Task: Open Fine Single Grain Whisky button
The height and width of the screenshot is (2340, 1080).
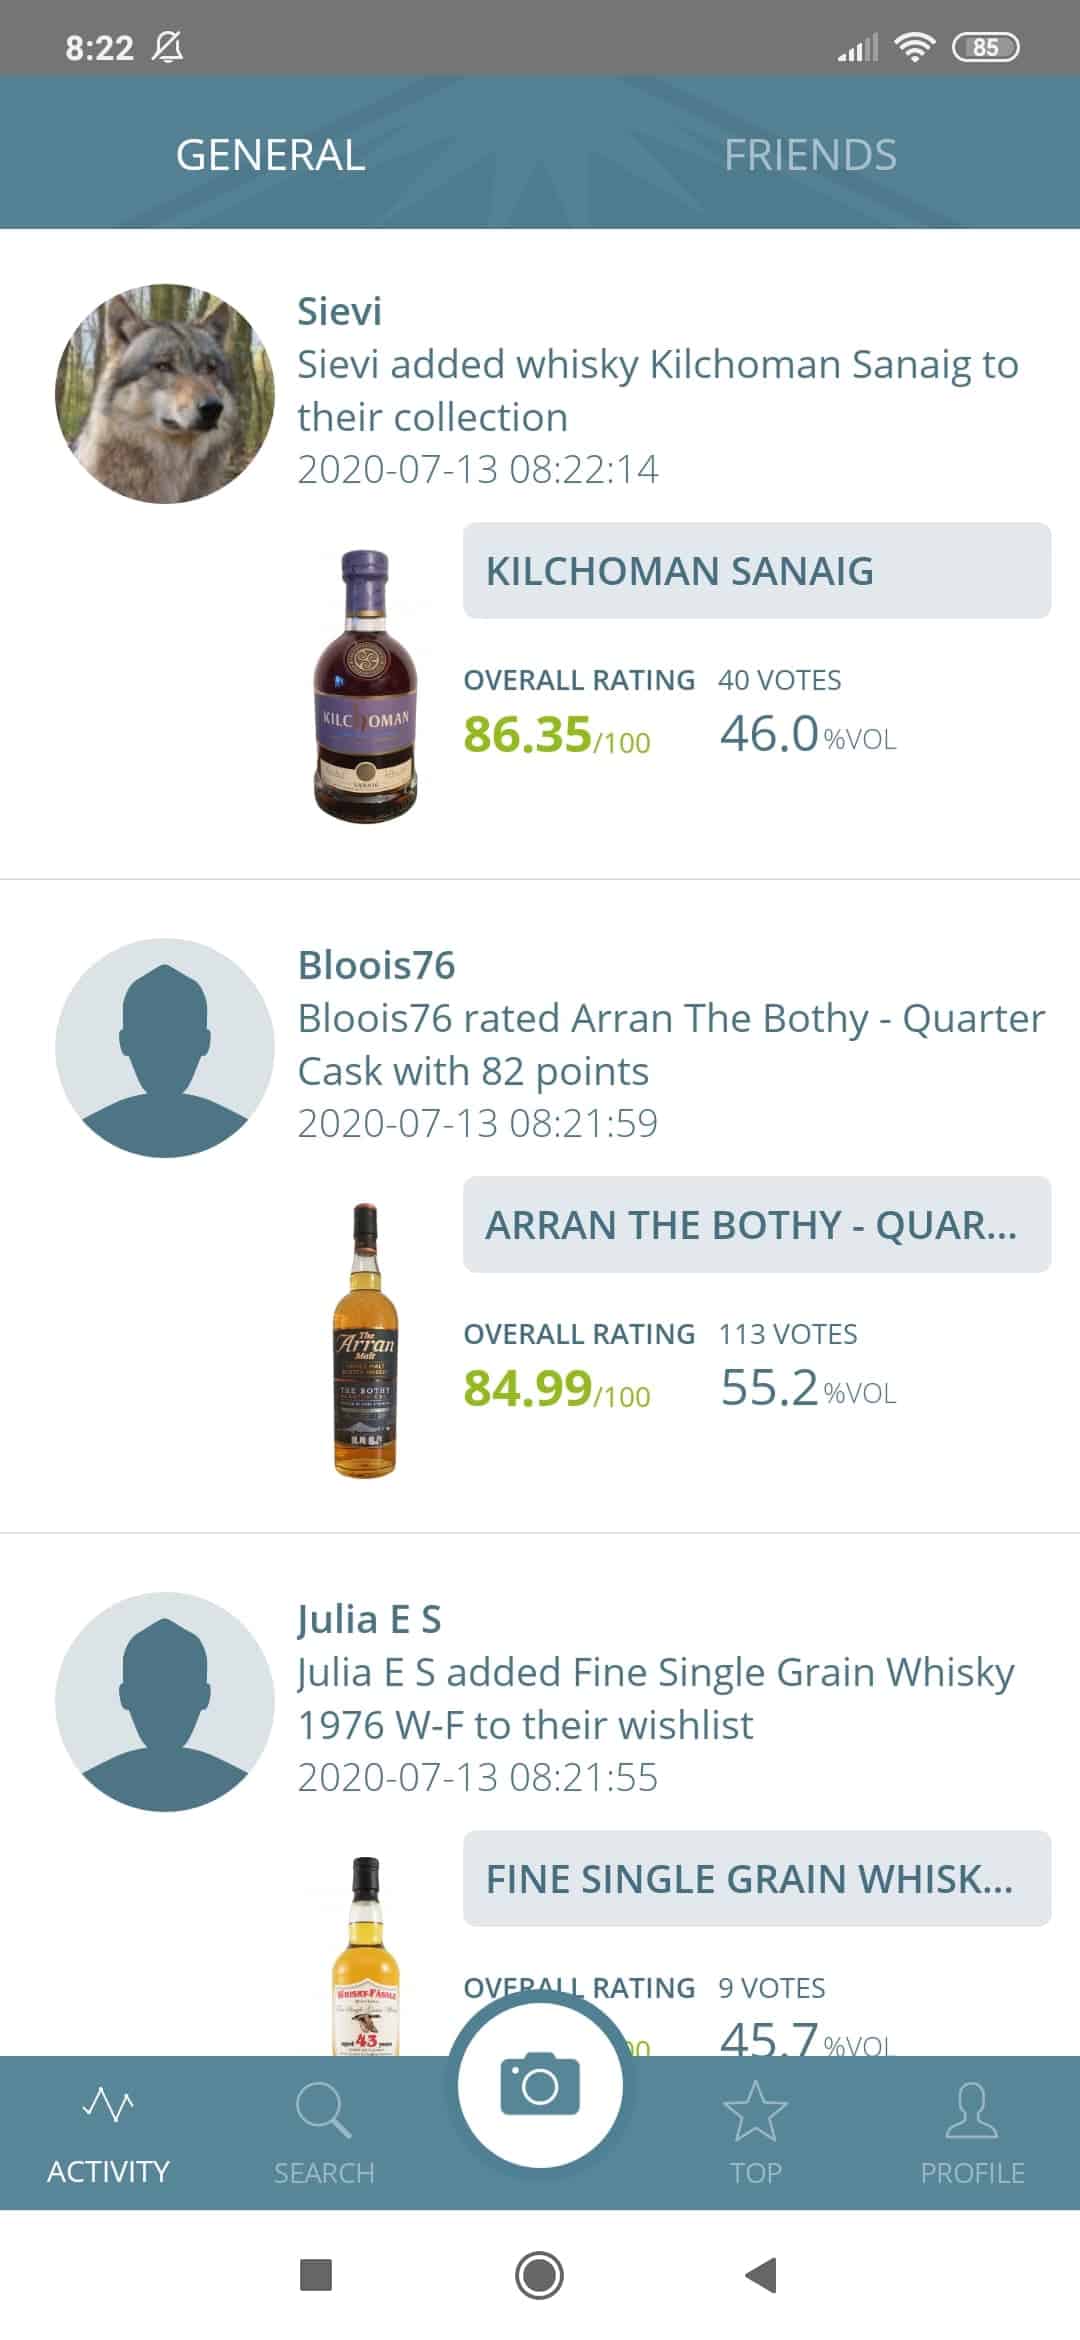Action: tap(756, 1879)
